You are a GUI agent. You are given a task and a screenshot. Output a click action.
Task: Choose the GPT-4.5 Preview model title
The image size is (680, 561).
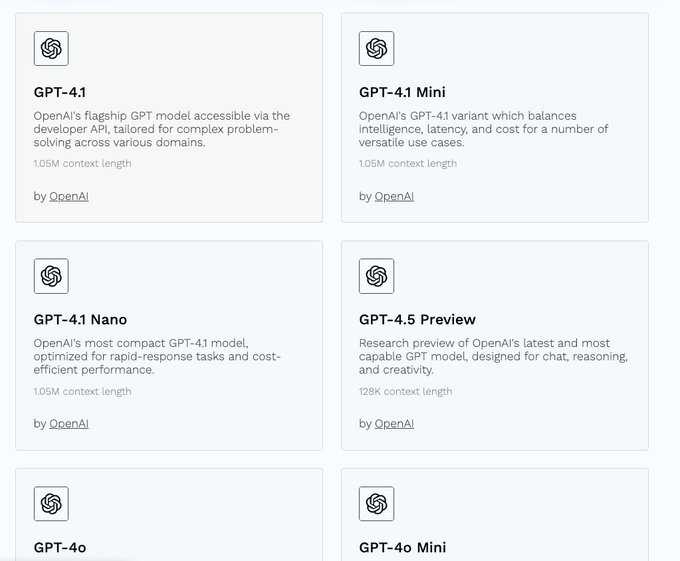coord(417,320)
